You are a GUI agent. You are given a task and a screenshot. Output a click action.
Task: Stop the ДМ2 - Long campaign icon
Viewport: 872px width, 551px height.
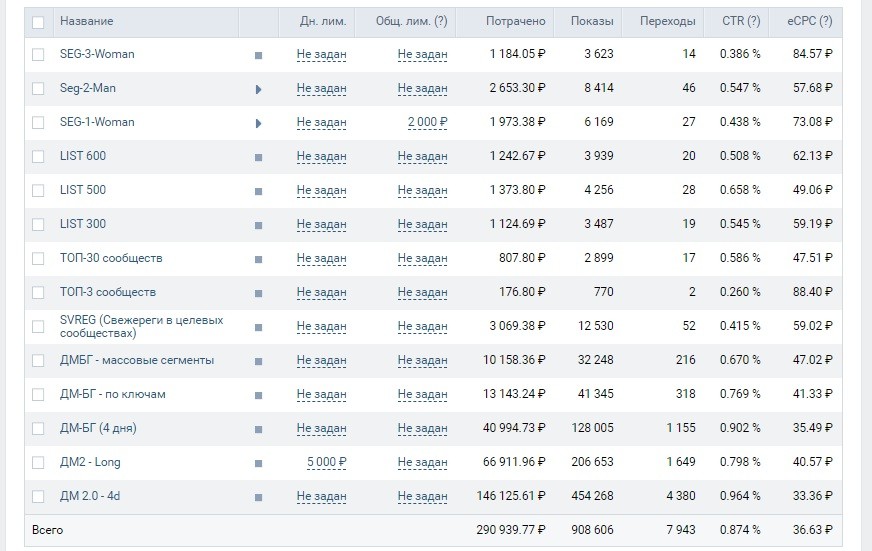pos(258,463)
